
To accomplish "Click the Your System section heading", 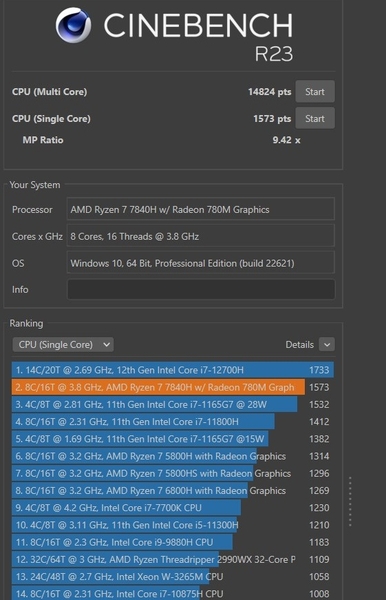I will point(35,185).
